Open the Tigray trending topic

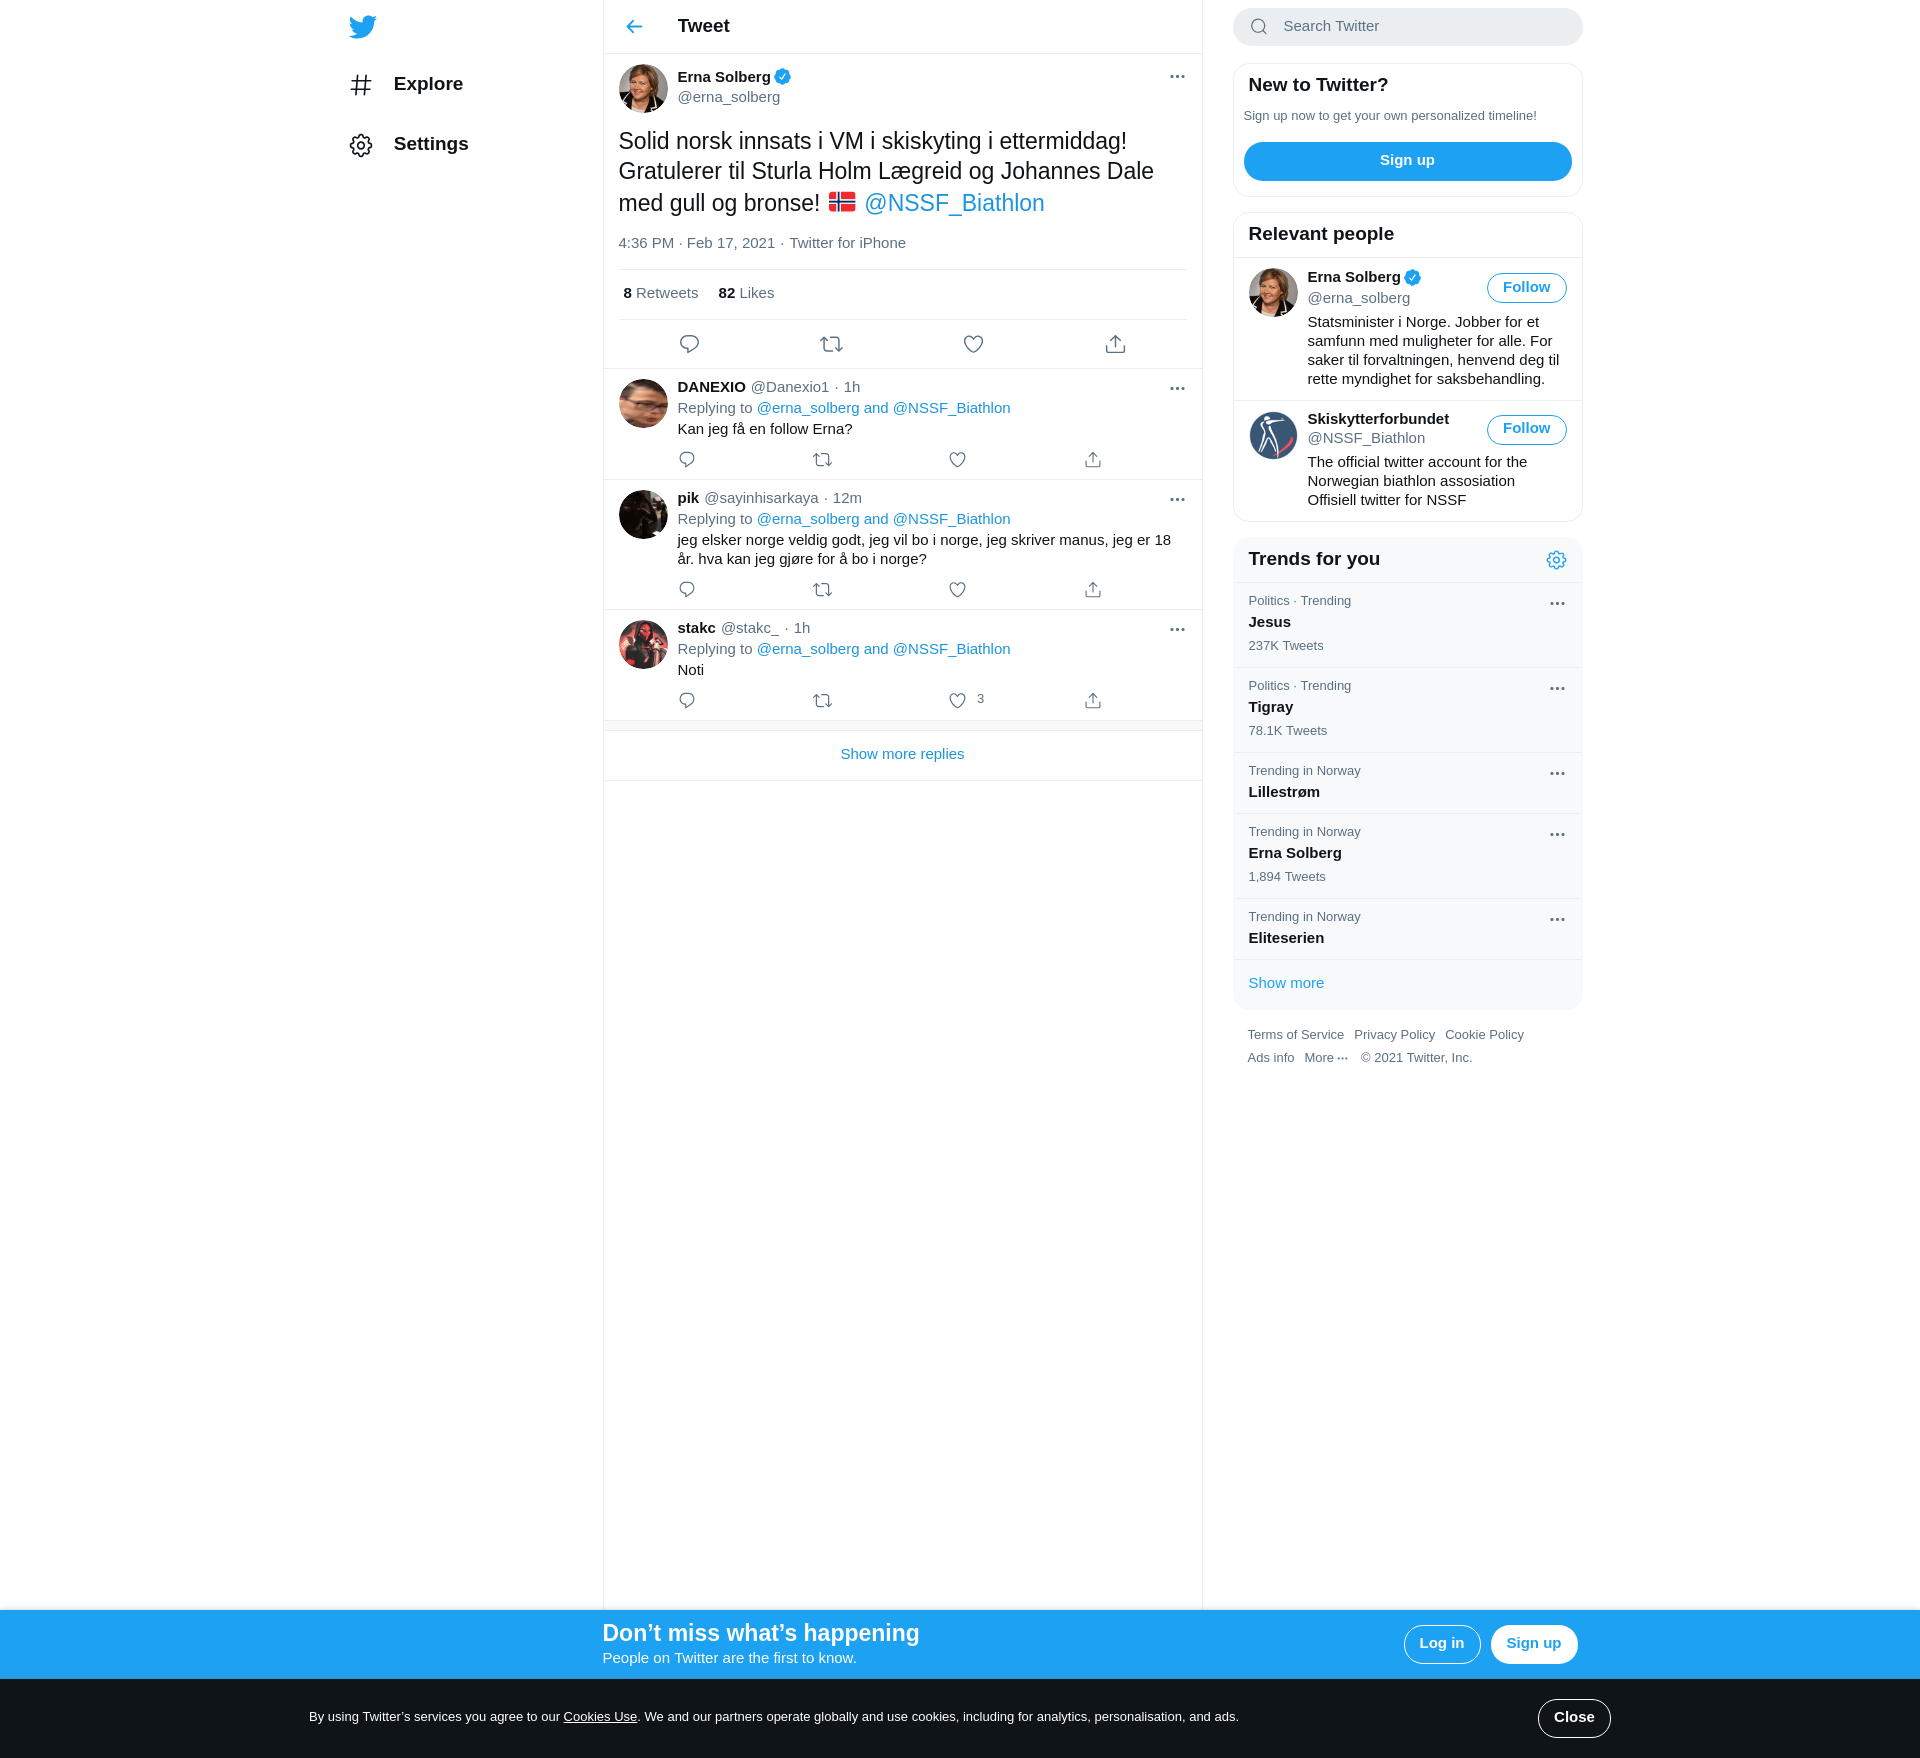1407,710
